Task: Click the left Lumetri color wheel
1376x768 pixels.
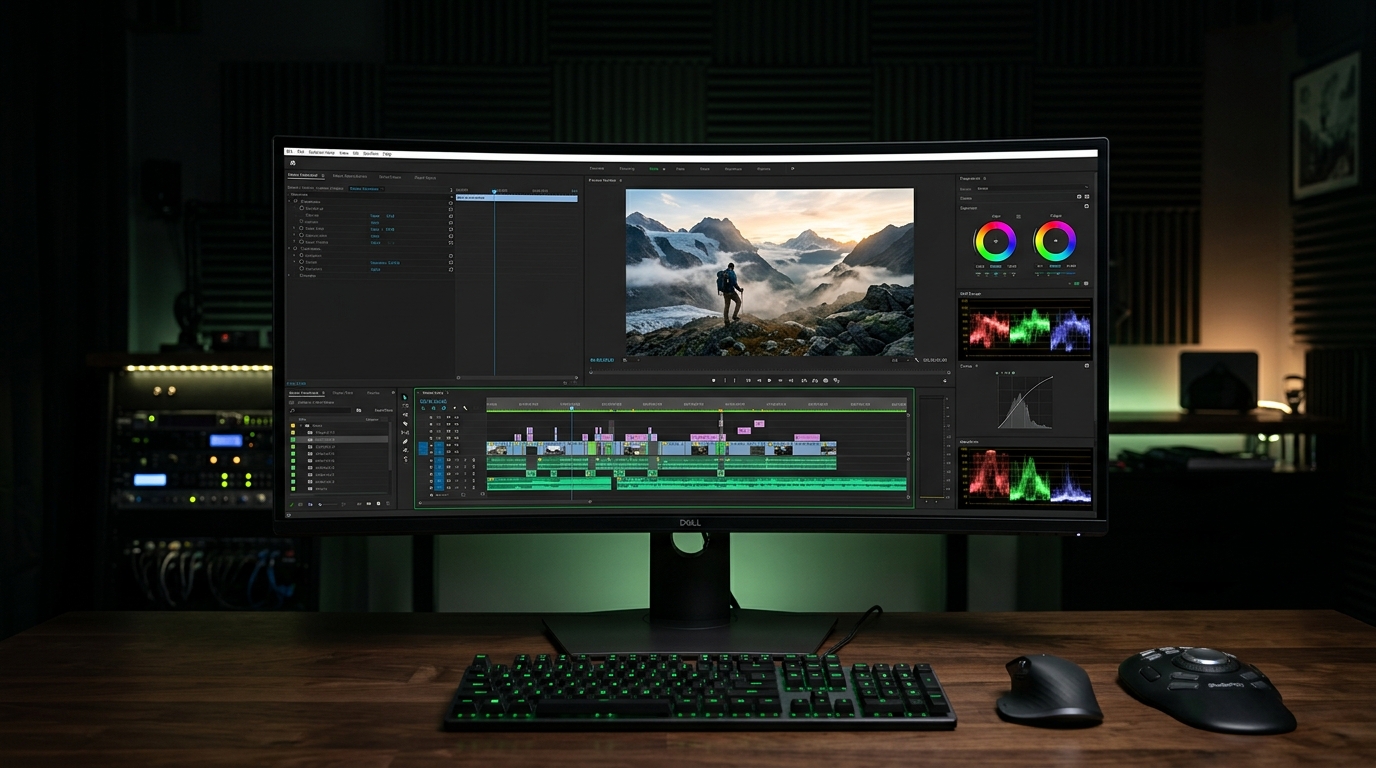Action: pyautogui.click(x=995, y=241)
